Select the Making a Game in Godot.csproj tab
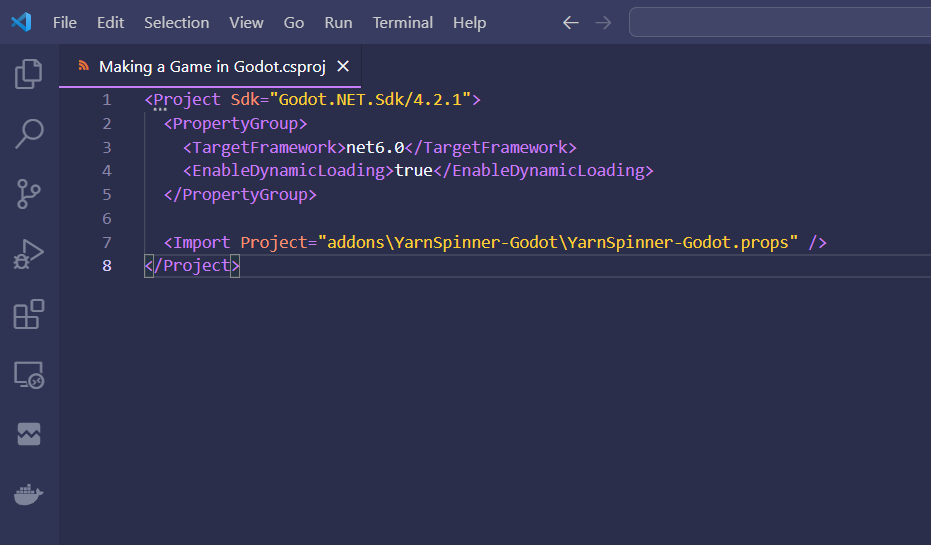Viewport: 931px width, 545px height. [x=210, y=67]
